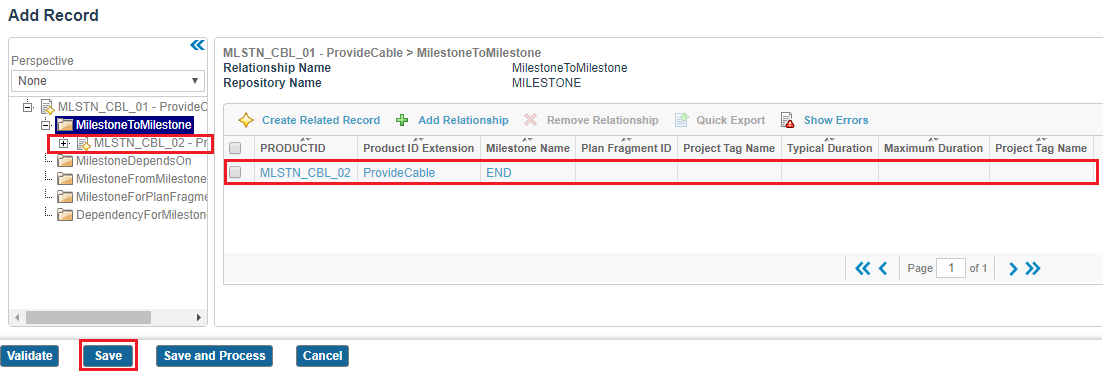
Task: Jump to last page with double-right arrows
Action: point(1033,268)
